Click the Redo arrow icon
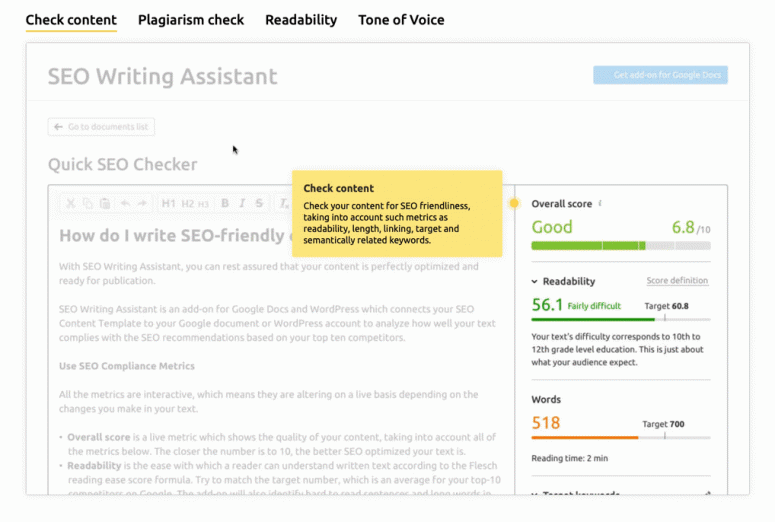 (142, 203)
